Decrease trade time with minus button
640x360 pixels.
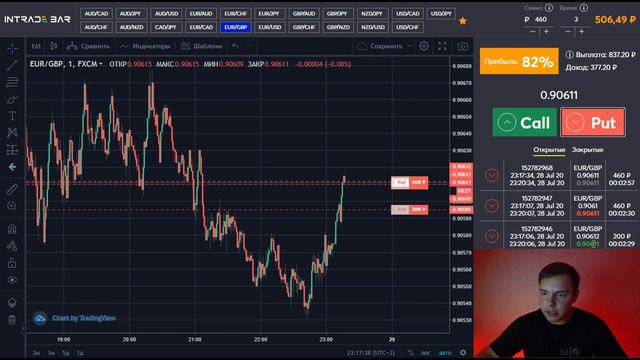click(568, 31)
